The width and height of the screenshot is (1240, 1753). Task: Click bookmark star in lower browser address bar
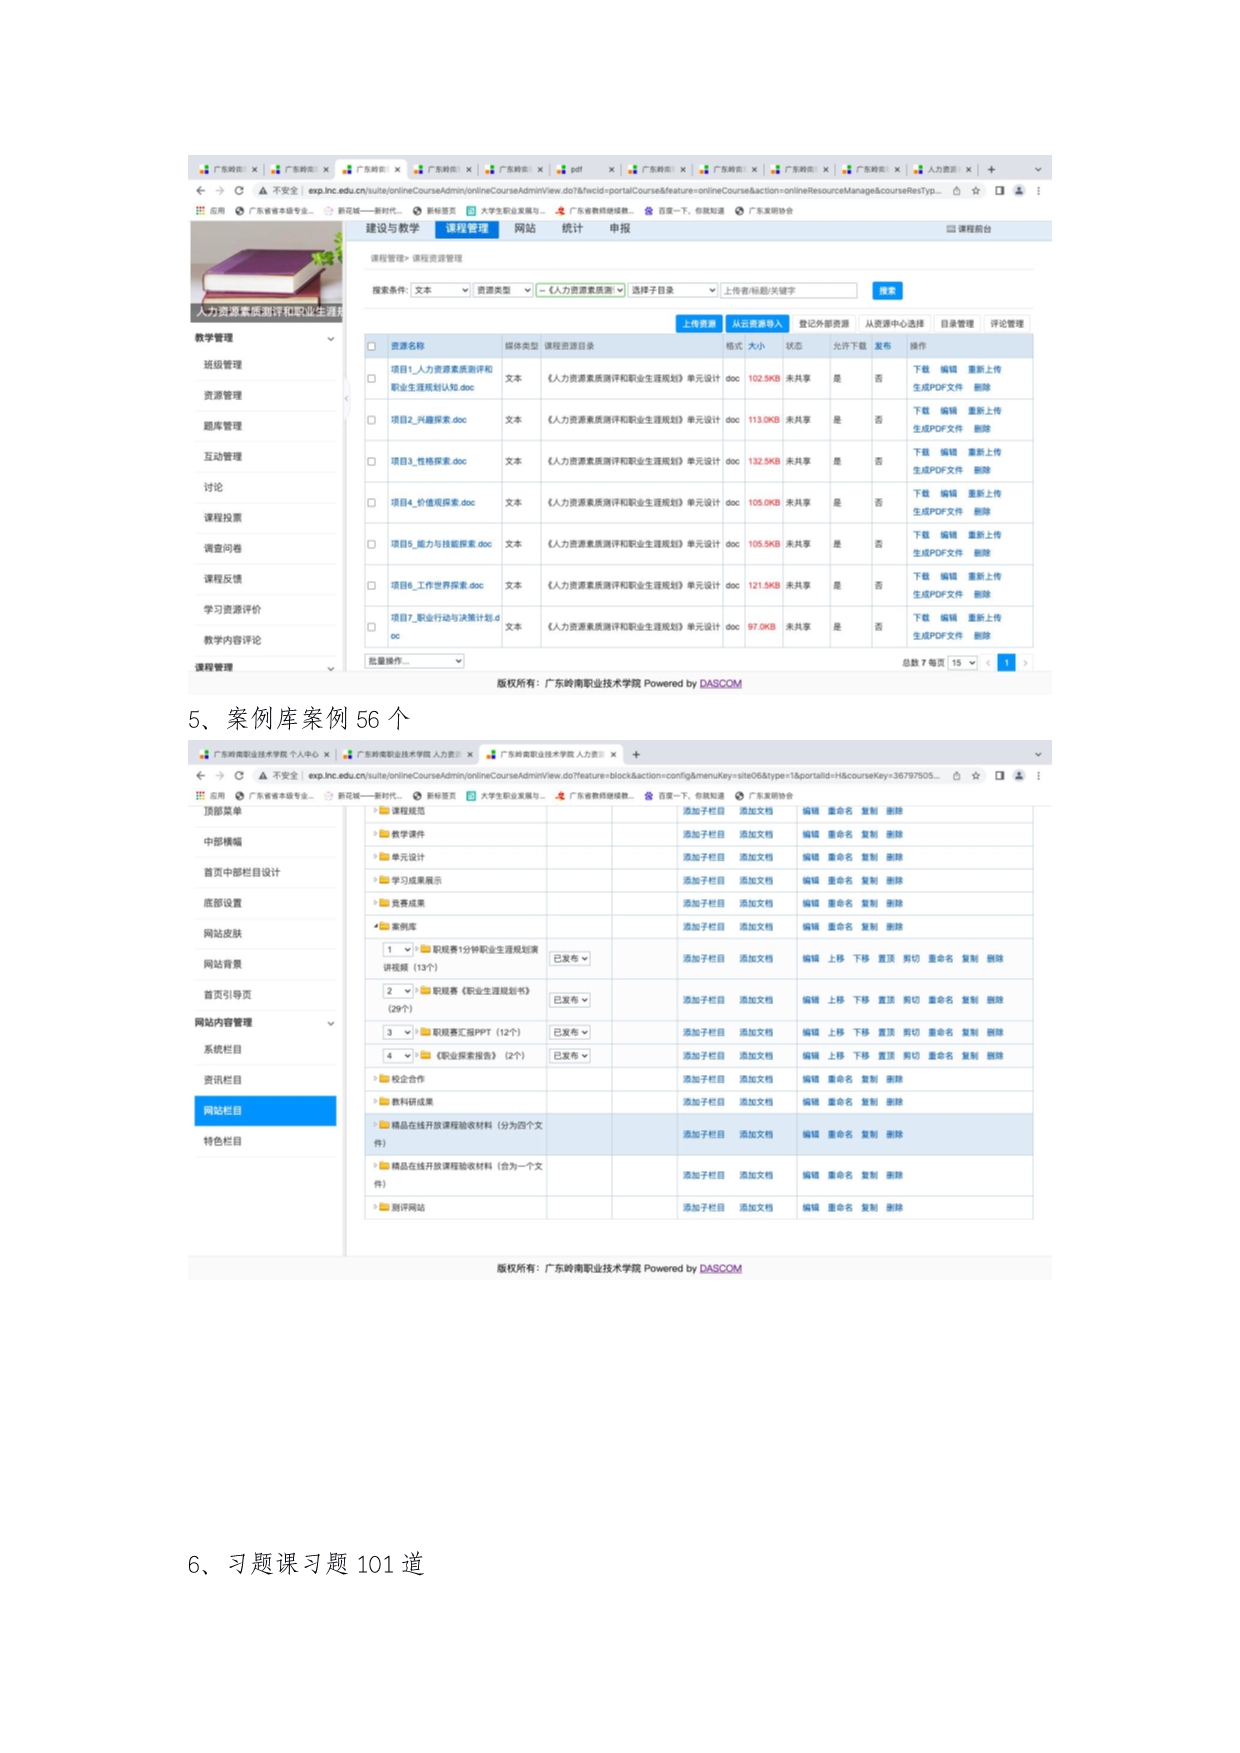pyautogui.click(x=976, y=776)
